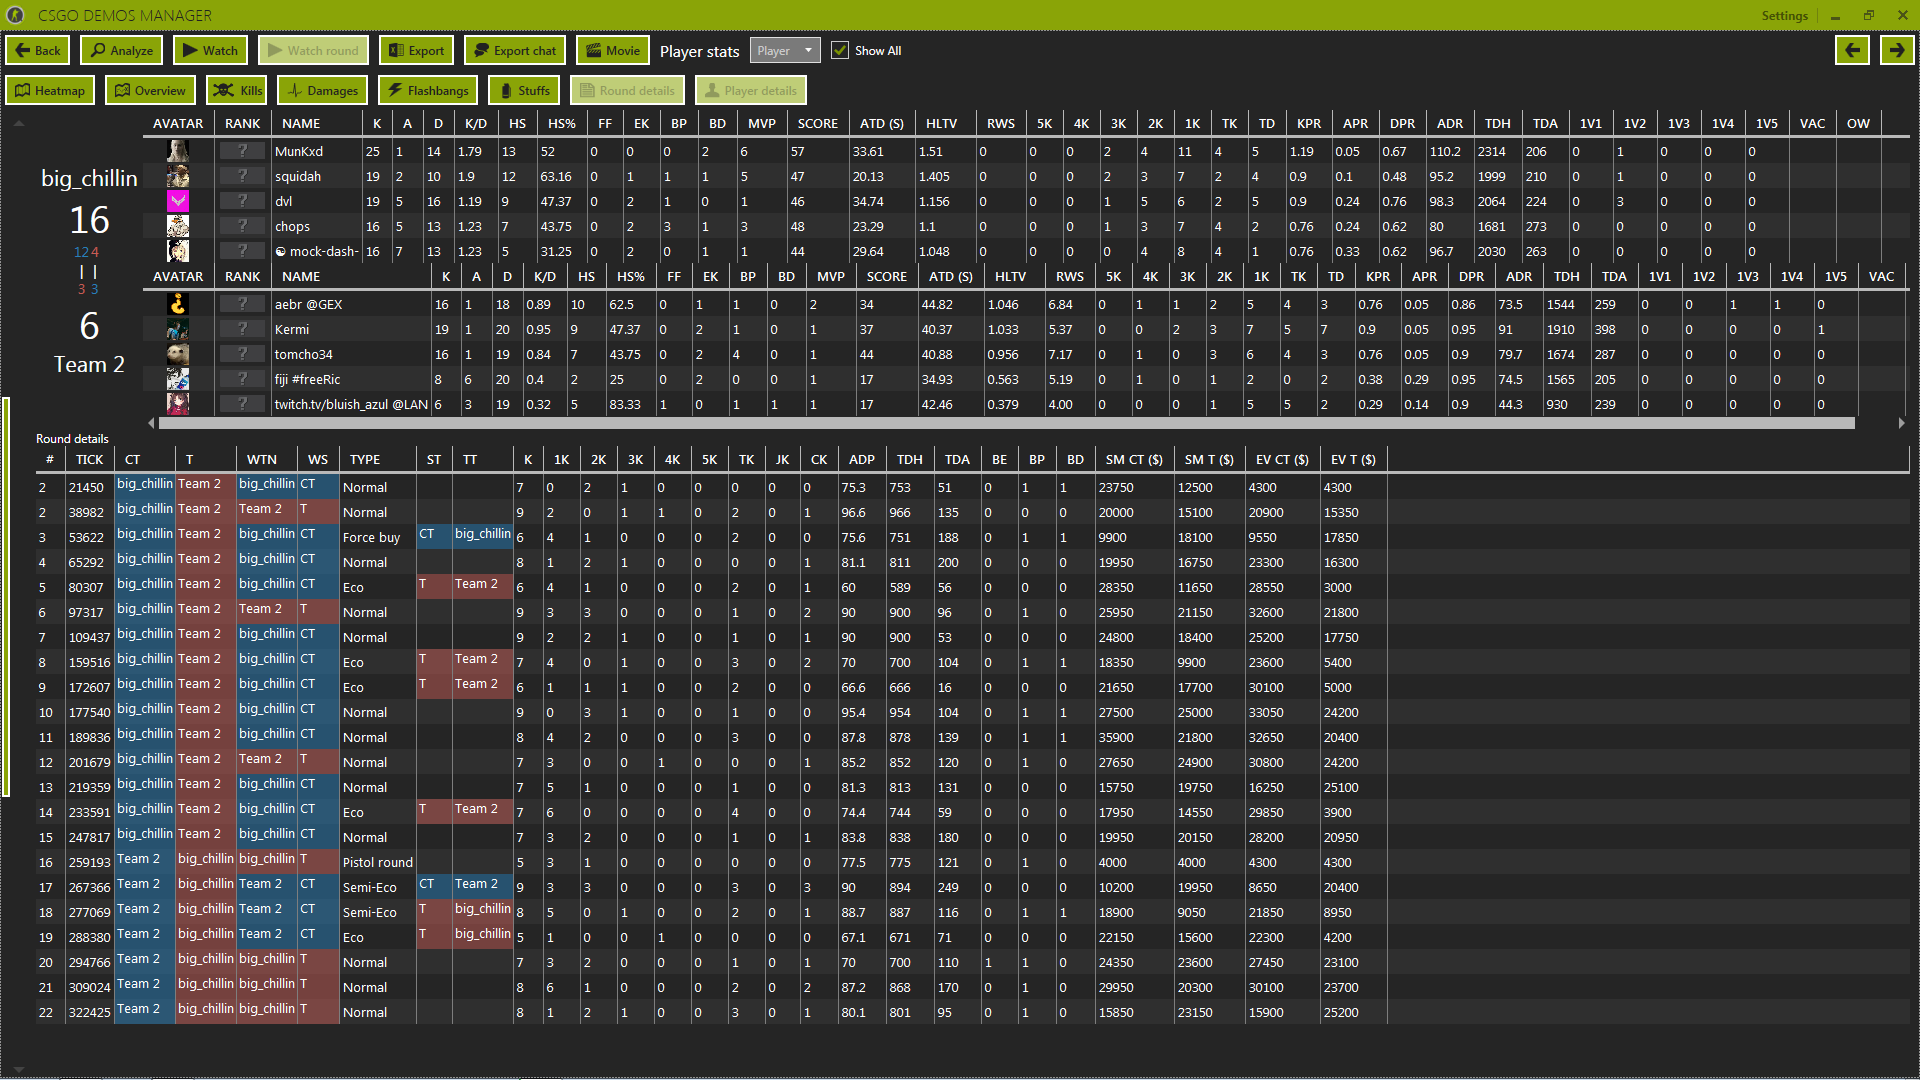
Task: Export chat messages
Action: [x=514, y=51]
